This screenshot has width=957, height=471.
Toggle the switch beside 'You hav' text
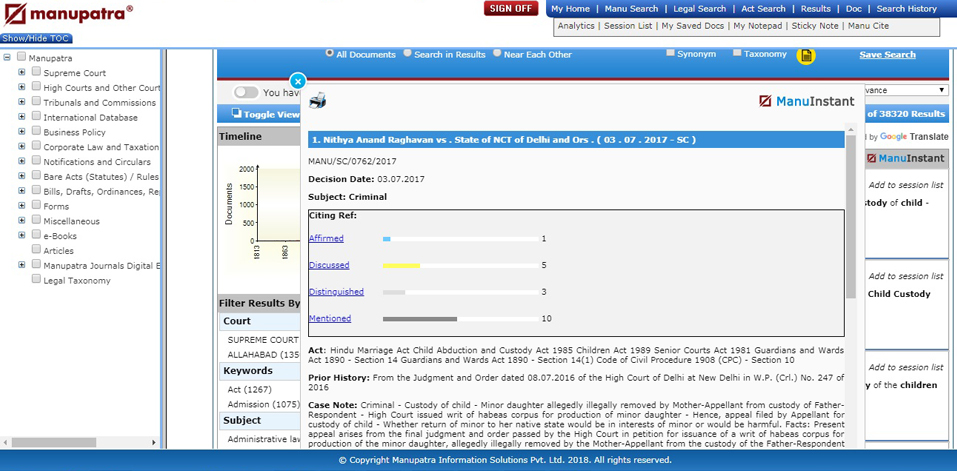coord(246,92)
